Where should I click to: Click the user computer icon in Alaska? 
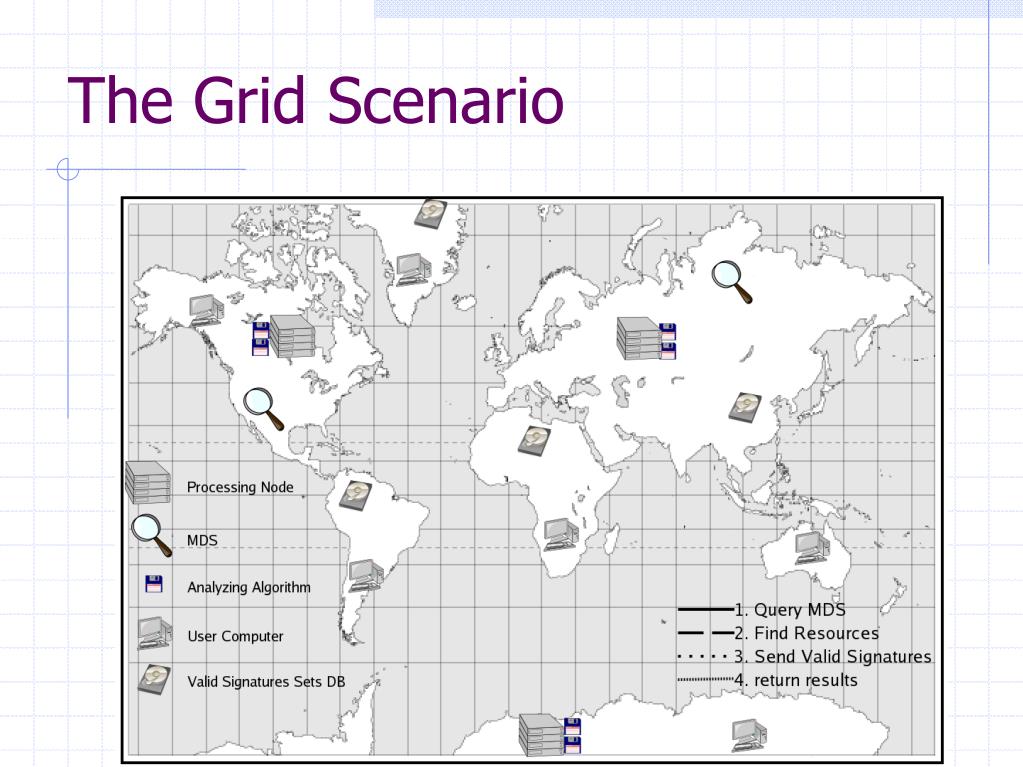coord(206,310)
